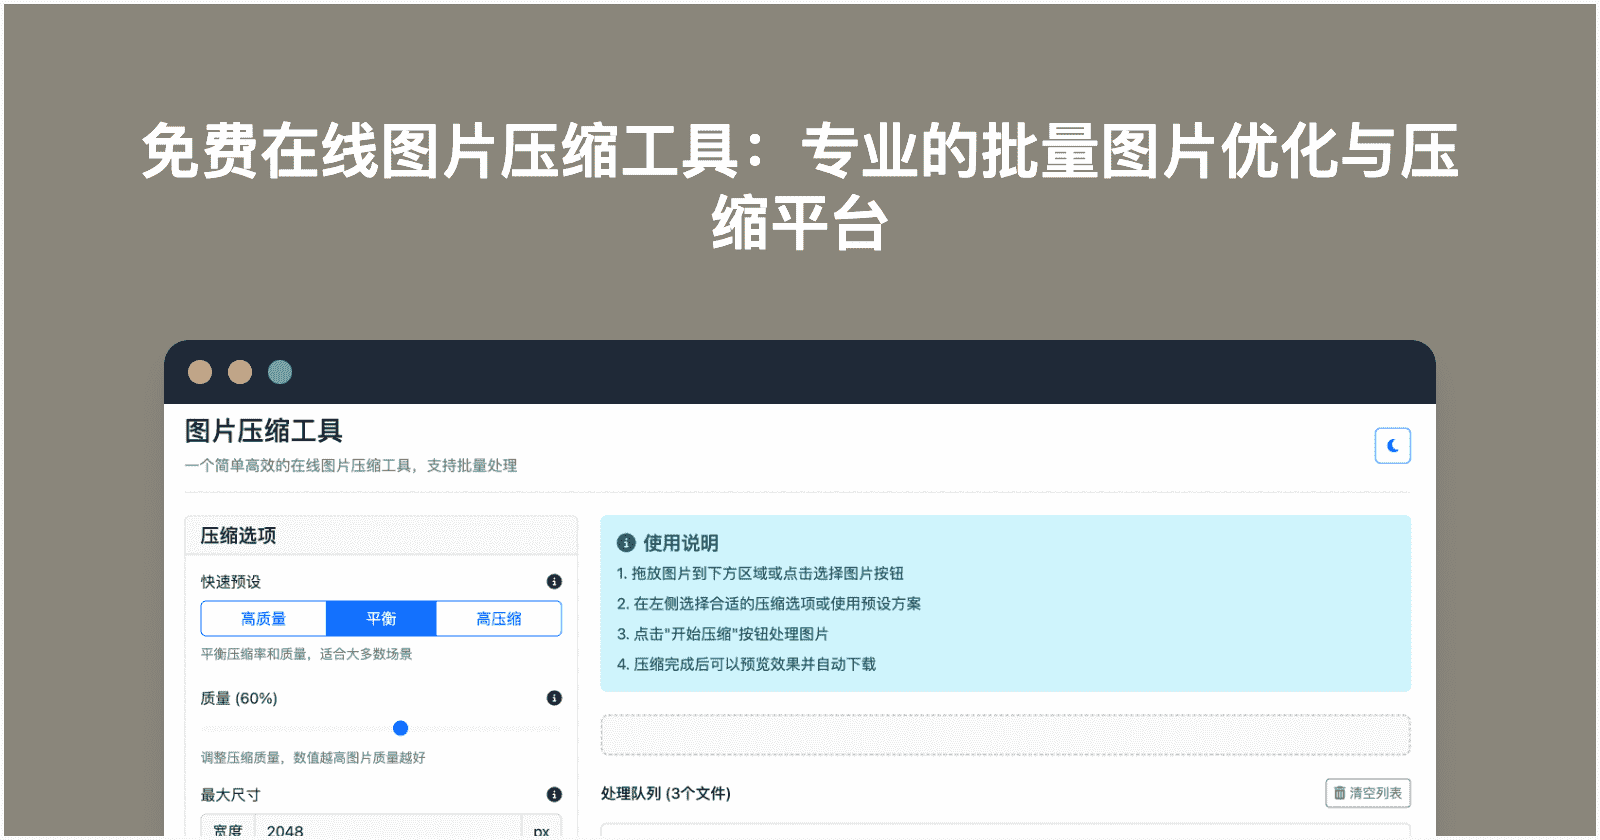Click instruction 1 about 拖放图片
1600x840 pixels.
(x=760, y=574)
